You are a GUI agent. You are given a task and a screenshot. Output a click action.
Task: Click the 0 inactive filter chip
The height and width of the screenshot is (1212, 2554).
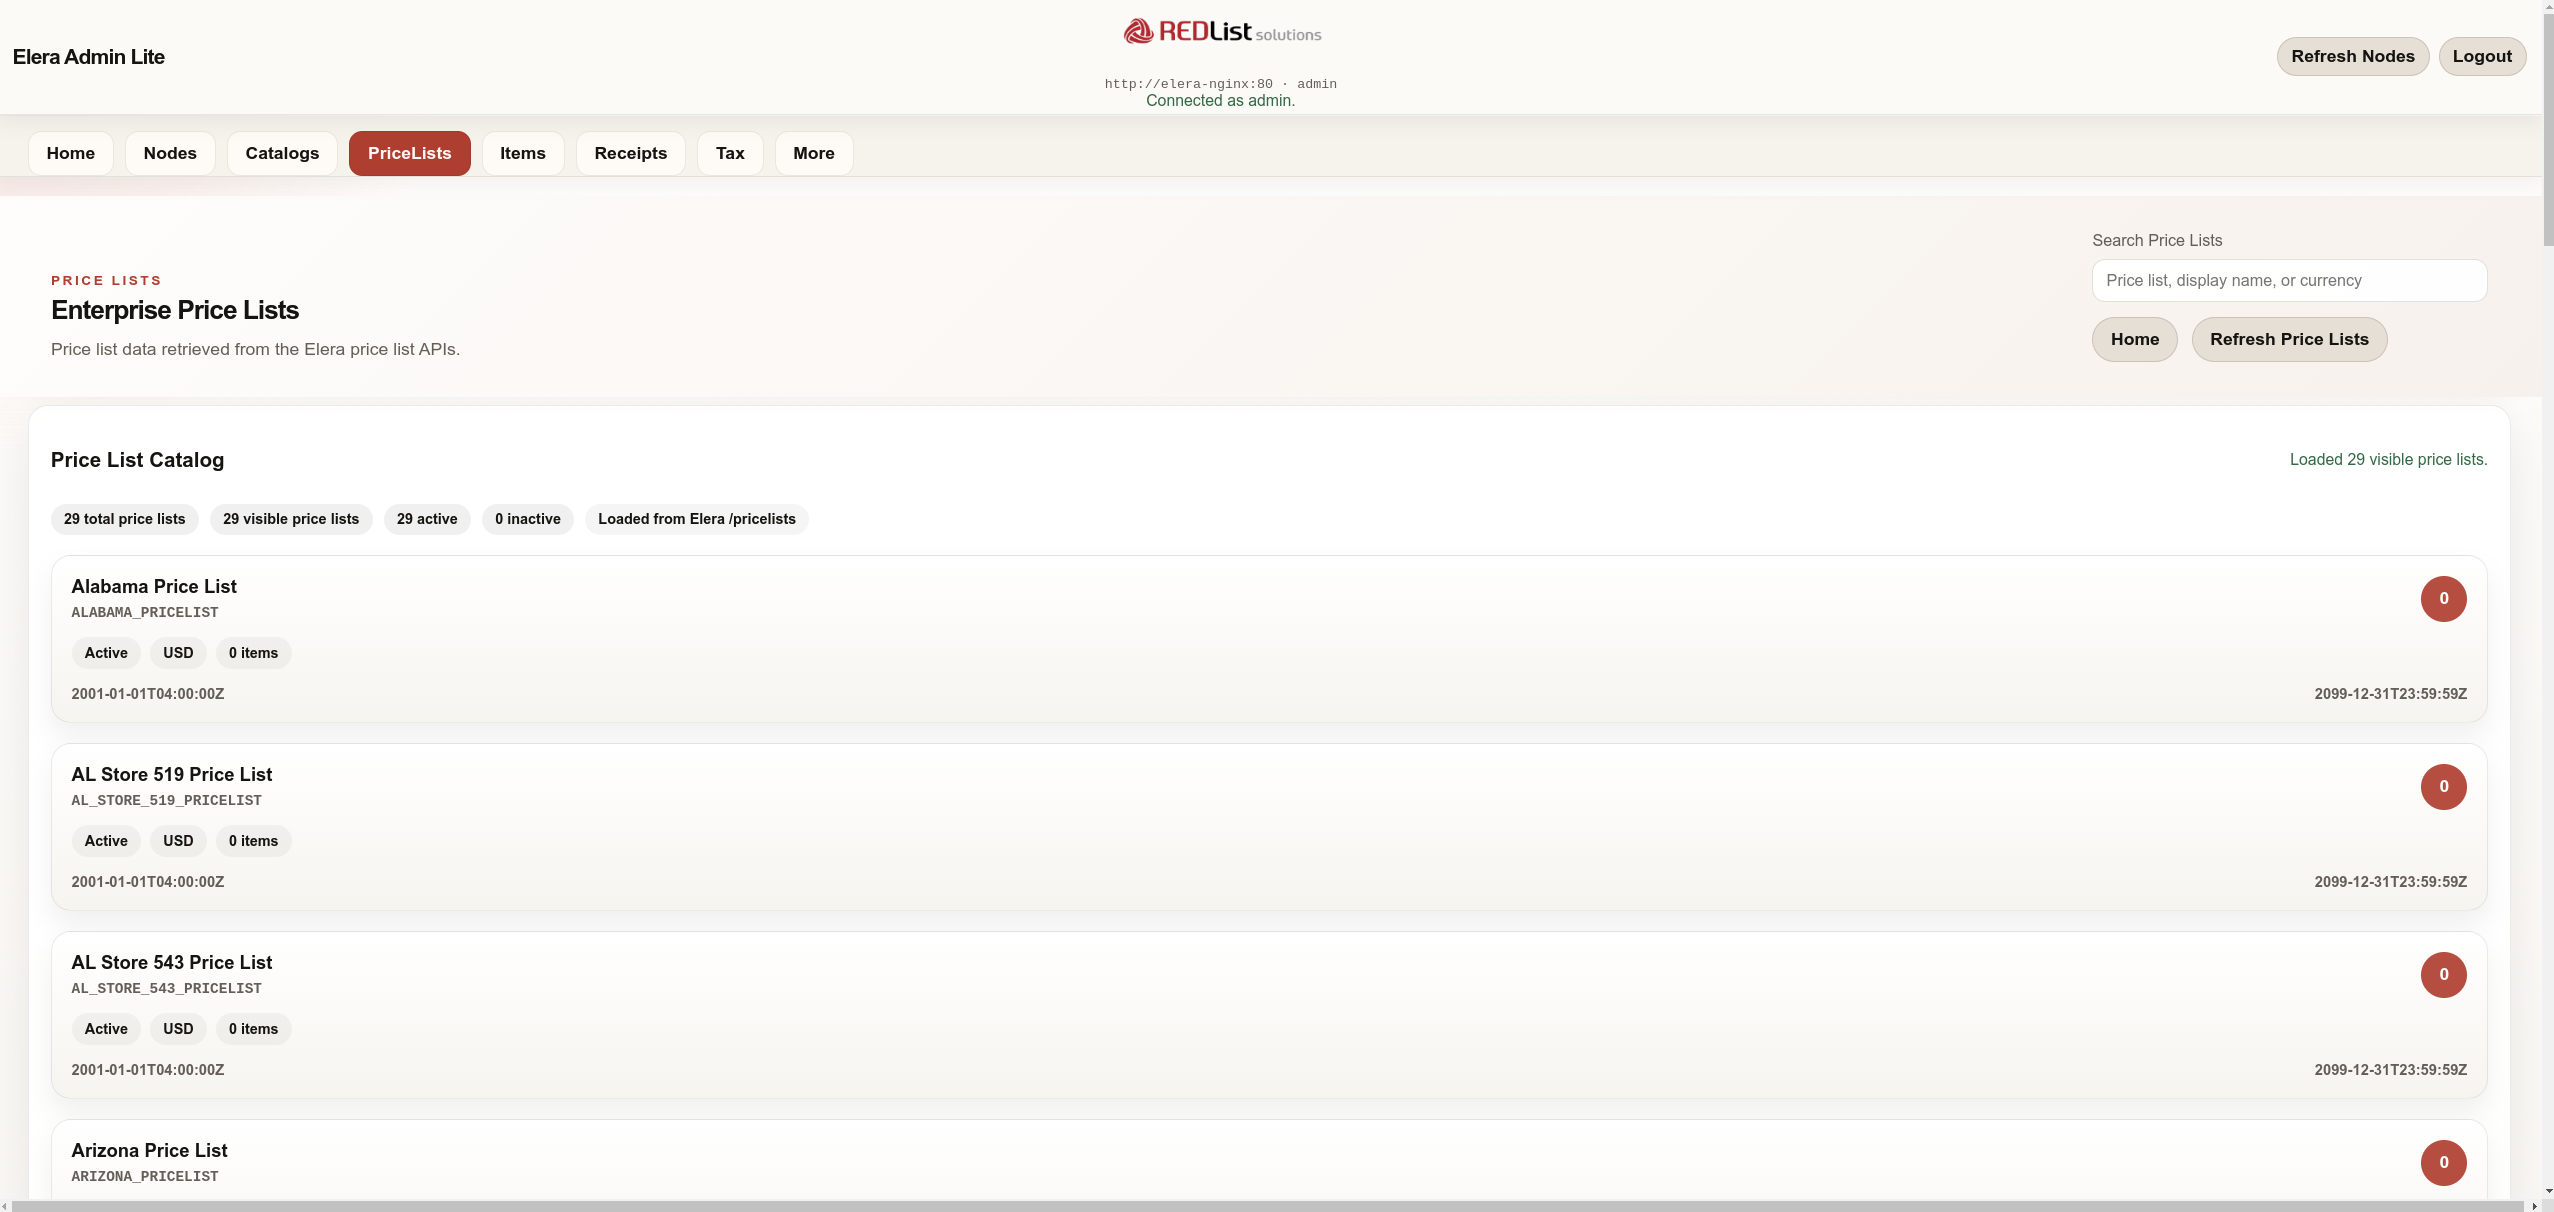[527, 519]
